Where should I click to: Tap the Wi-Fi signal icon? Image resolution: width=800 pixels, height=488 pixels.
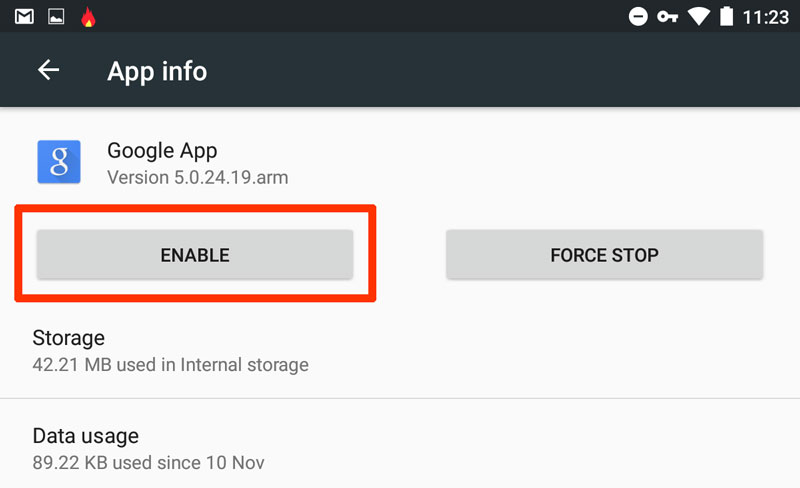(699, 17)
